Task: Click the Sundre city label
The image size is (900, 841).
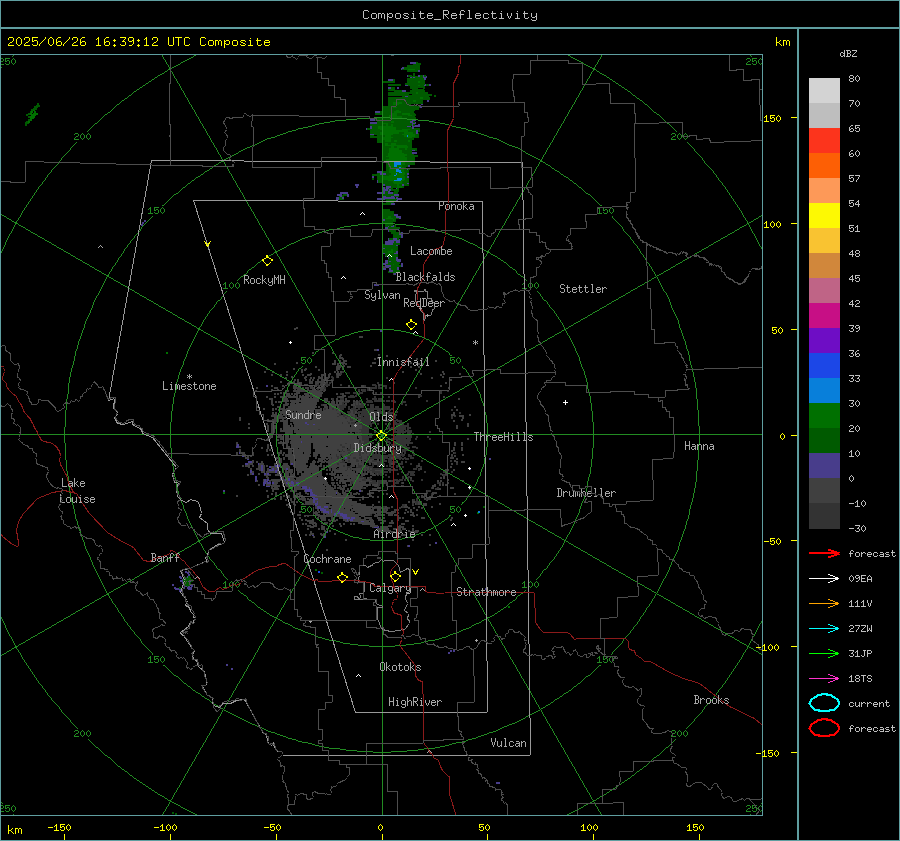Action: pos(303,414)
